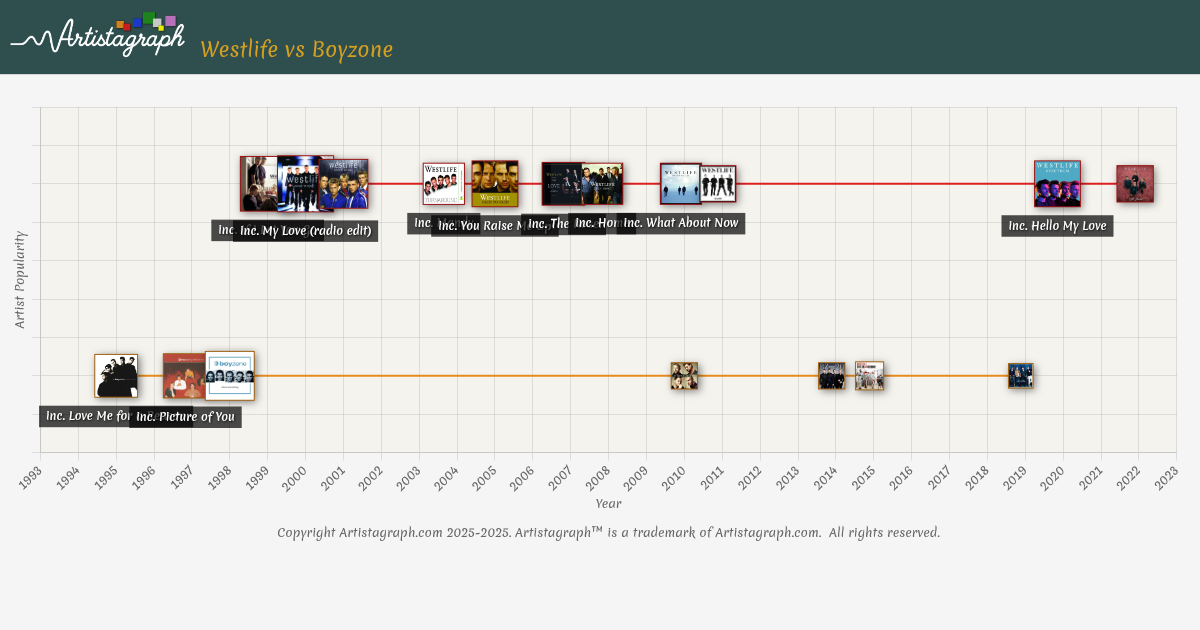Click the 'Inc. What About Now' label
The width and height of the screenshot is (1200, 630).
[x=681, y=223]
